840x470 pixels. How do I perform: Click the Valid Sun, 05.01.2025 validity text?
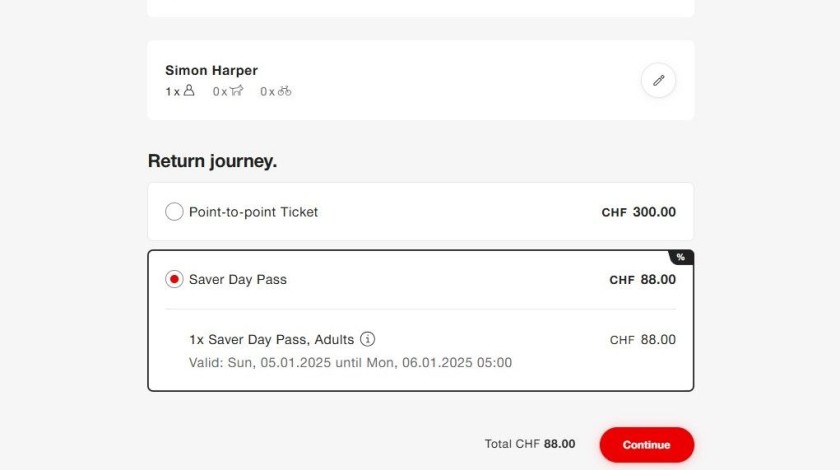pyautogui.click(x=350, y=362)
